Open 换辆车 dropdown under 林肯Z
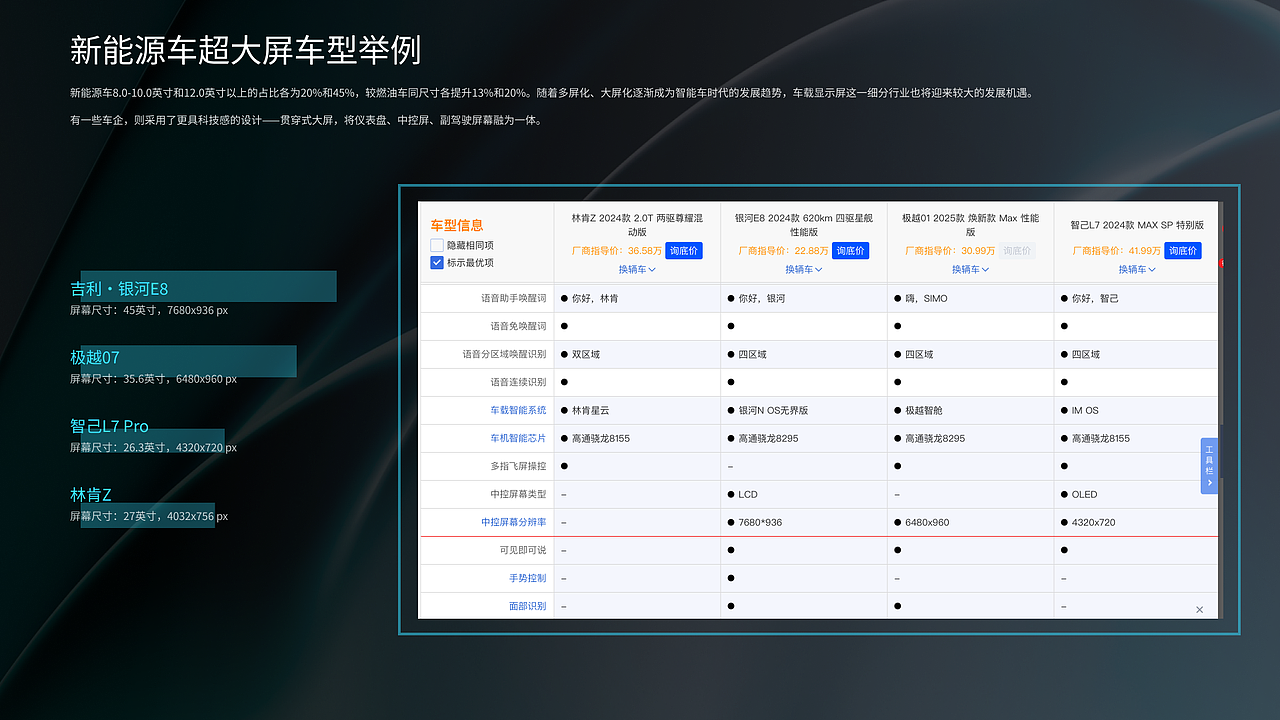The width and height of the screenshot is (1280, 720). tap(637, 269)
